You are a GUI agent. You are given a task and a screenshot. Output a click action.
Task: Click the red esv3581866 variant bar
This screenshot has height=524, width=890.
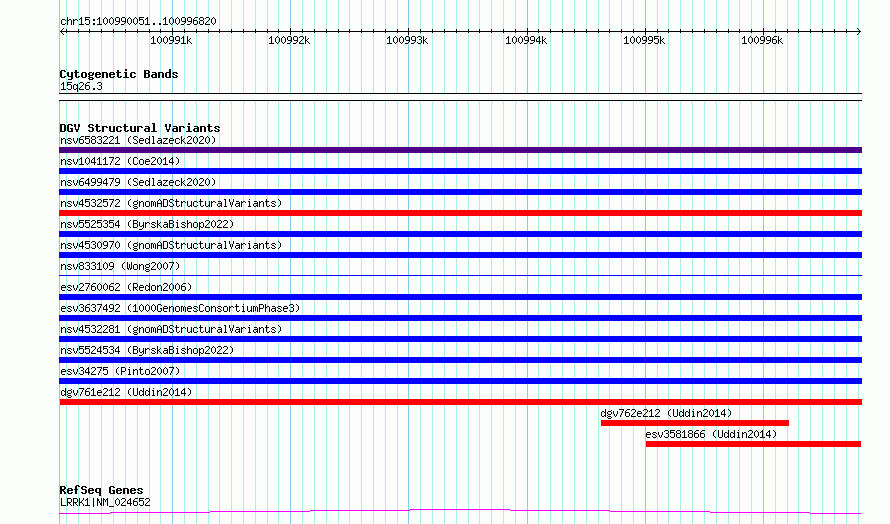pos(753,444)
